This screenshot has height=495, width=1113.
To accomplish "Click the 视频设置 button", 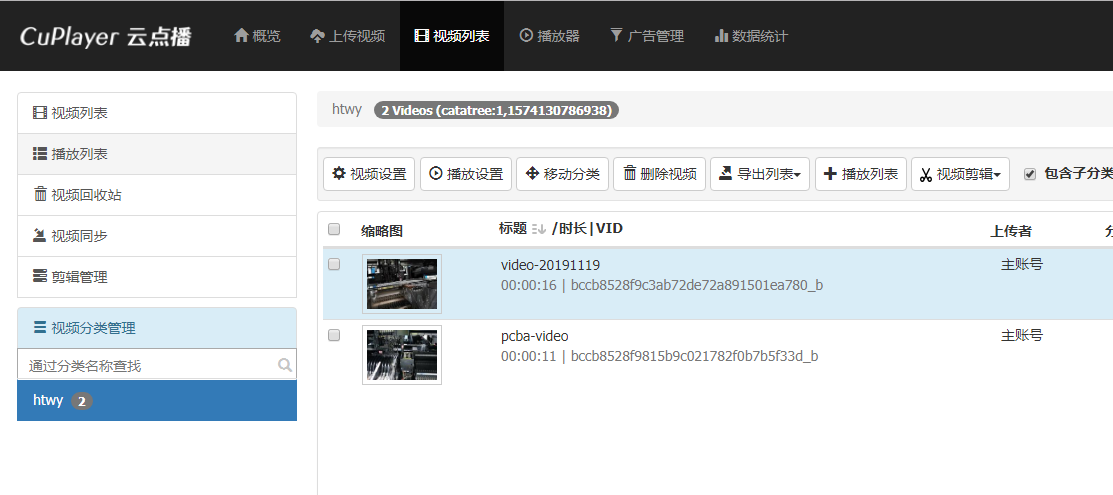I will (369, 174).
